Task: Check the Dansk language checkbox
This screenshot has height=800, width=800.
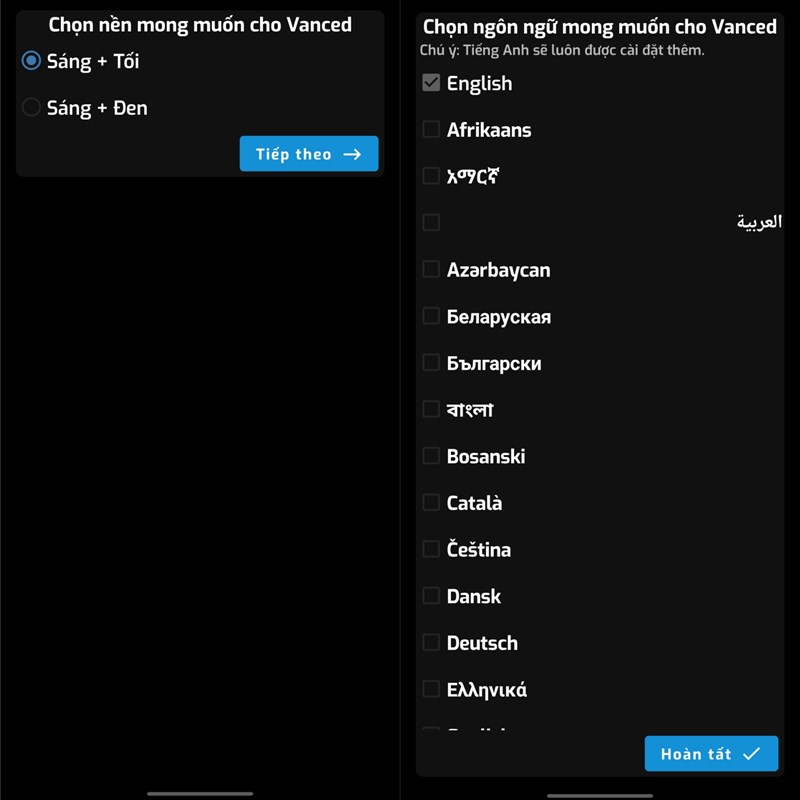Action: tap(431, 596)
